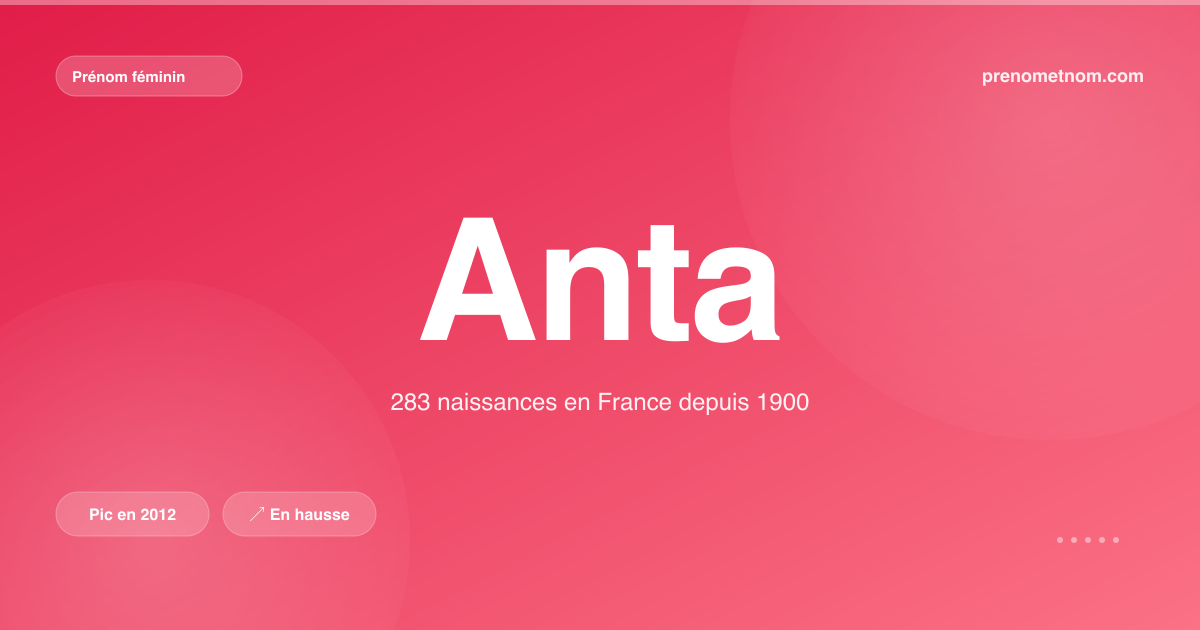Open the prenometnom.com site label
The image size is (1200, 630).
tap(1063, 76)
